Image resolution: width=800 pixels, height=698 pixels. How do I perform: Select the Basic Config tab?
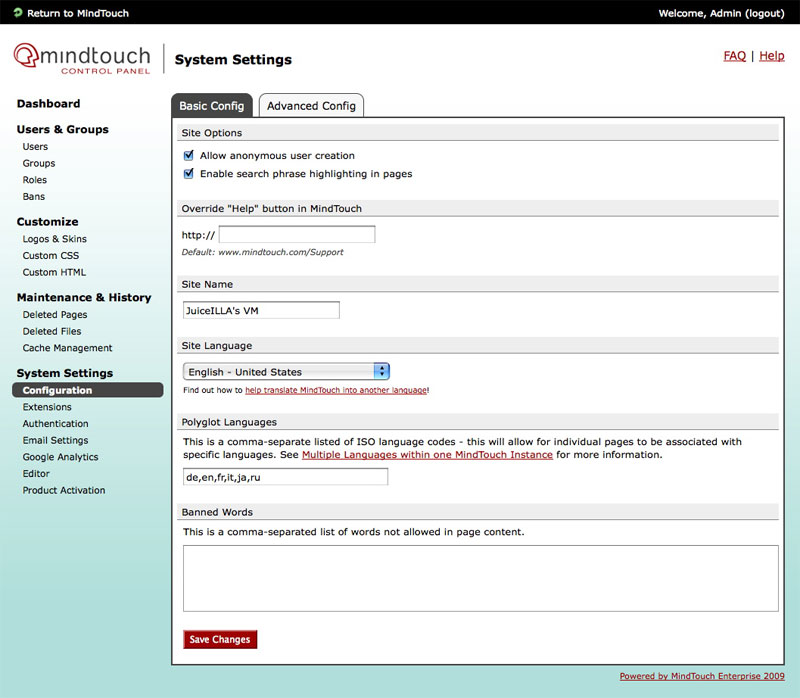[212, 106]
